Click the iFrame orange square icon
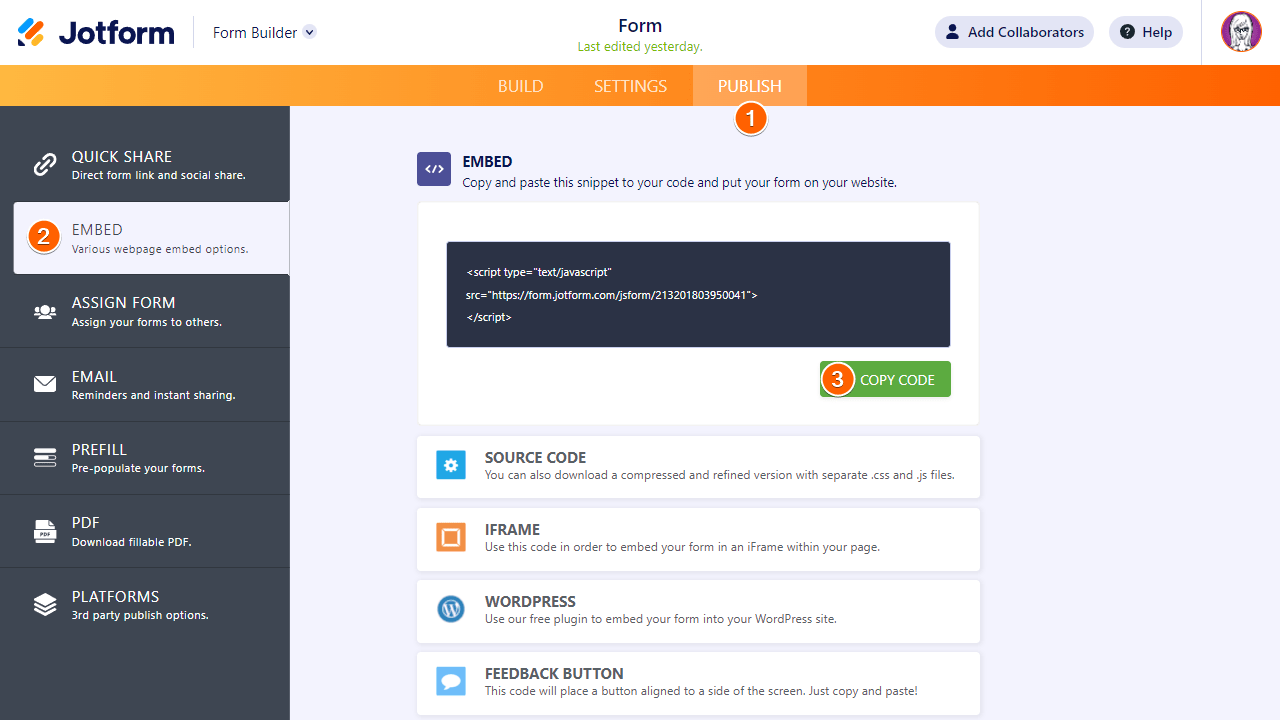Viewport: 1280px width, 720px height. [x=451, y=537]
